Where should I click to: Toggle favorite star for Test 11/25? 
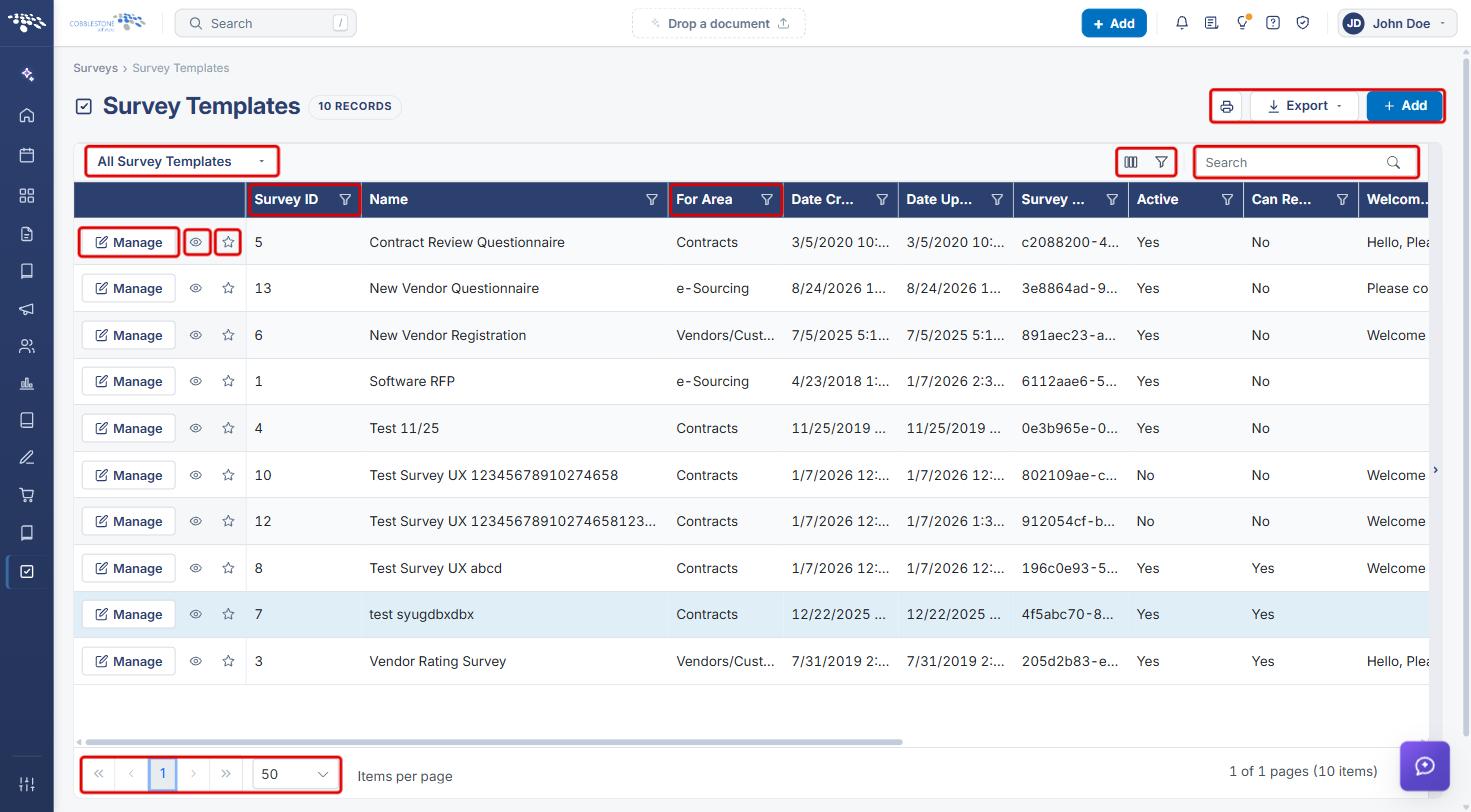point(228,428)
